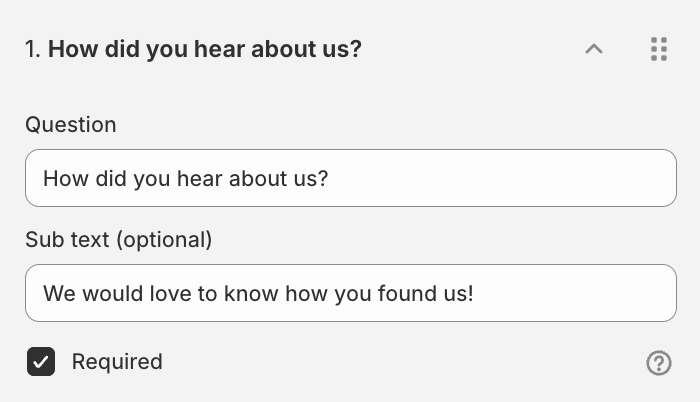Click the bold question title text

tap(205, 49)
